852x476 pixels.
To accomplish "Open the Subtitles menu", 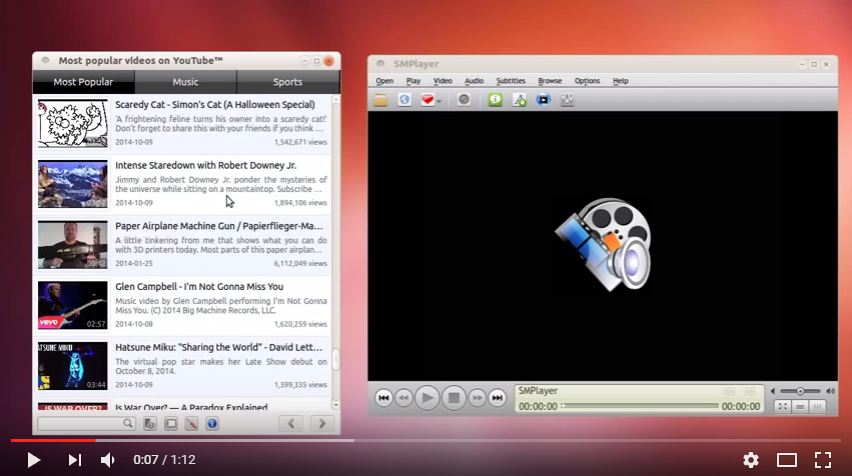I will [x=510, y=81].
